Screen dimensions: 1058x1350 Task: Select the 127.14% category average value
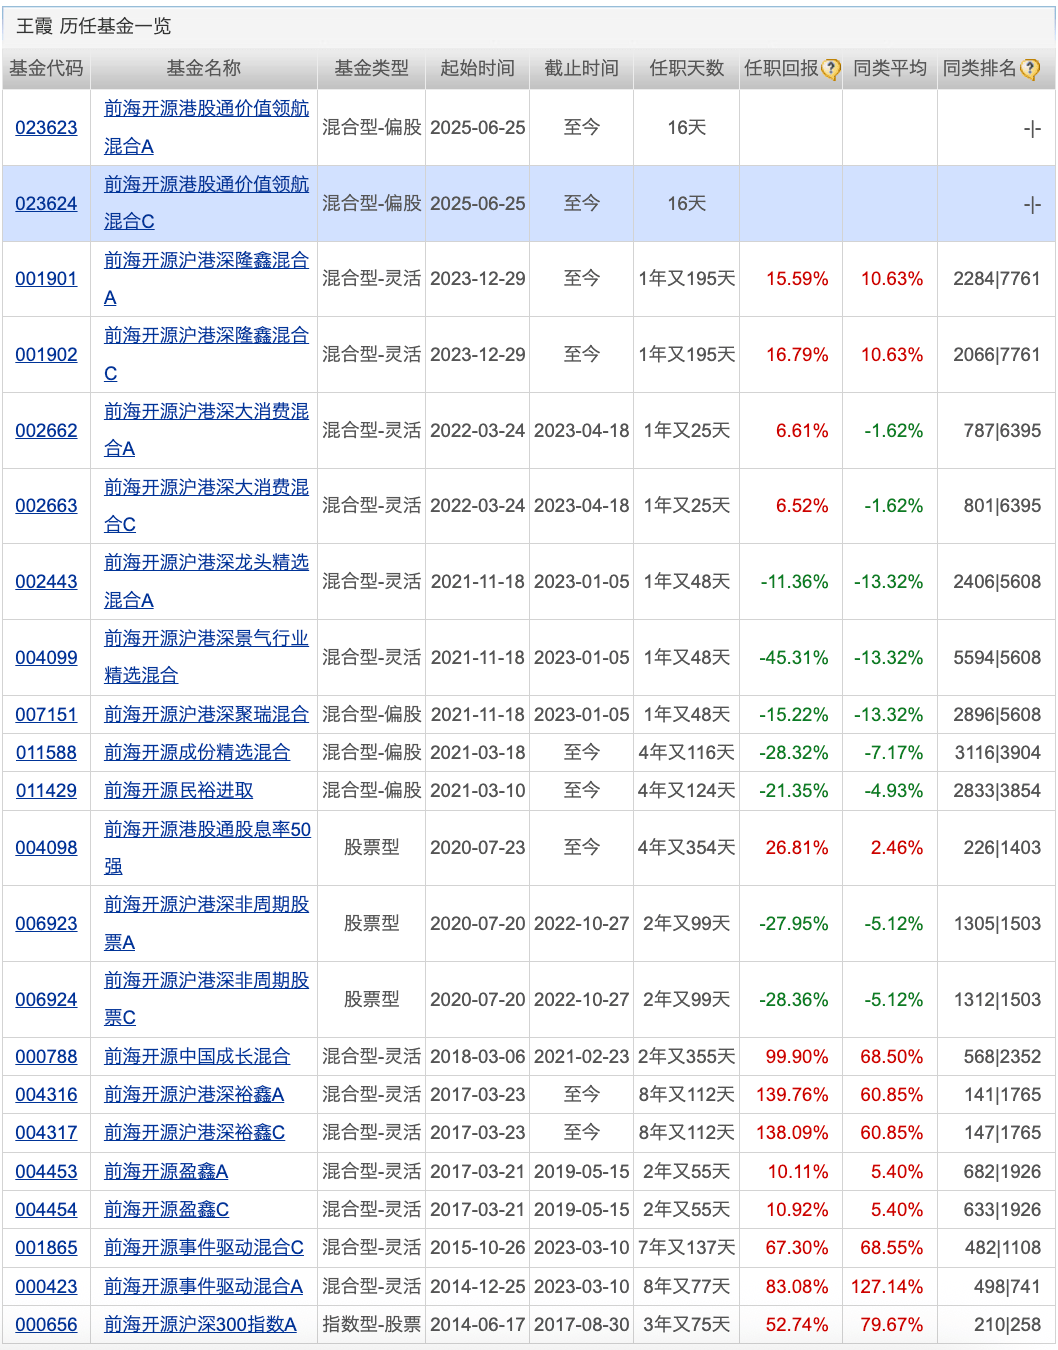tap(887, 1286)
